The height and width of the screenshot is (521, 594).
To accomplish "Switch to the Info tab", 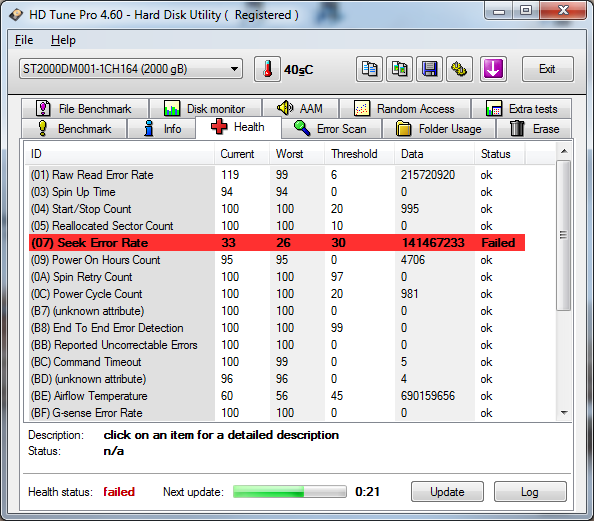I will pos(162,129).
